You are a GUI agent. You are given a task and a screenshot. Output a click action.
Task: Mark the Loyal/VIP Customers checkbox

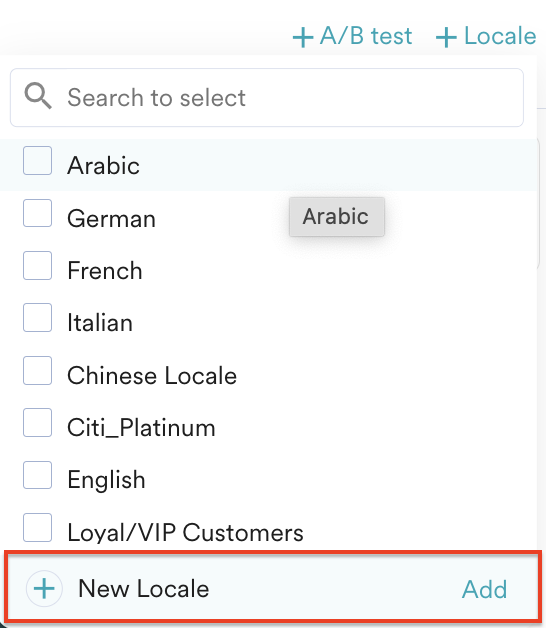(37, 527)
